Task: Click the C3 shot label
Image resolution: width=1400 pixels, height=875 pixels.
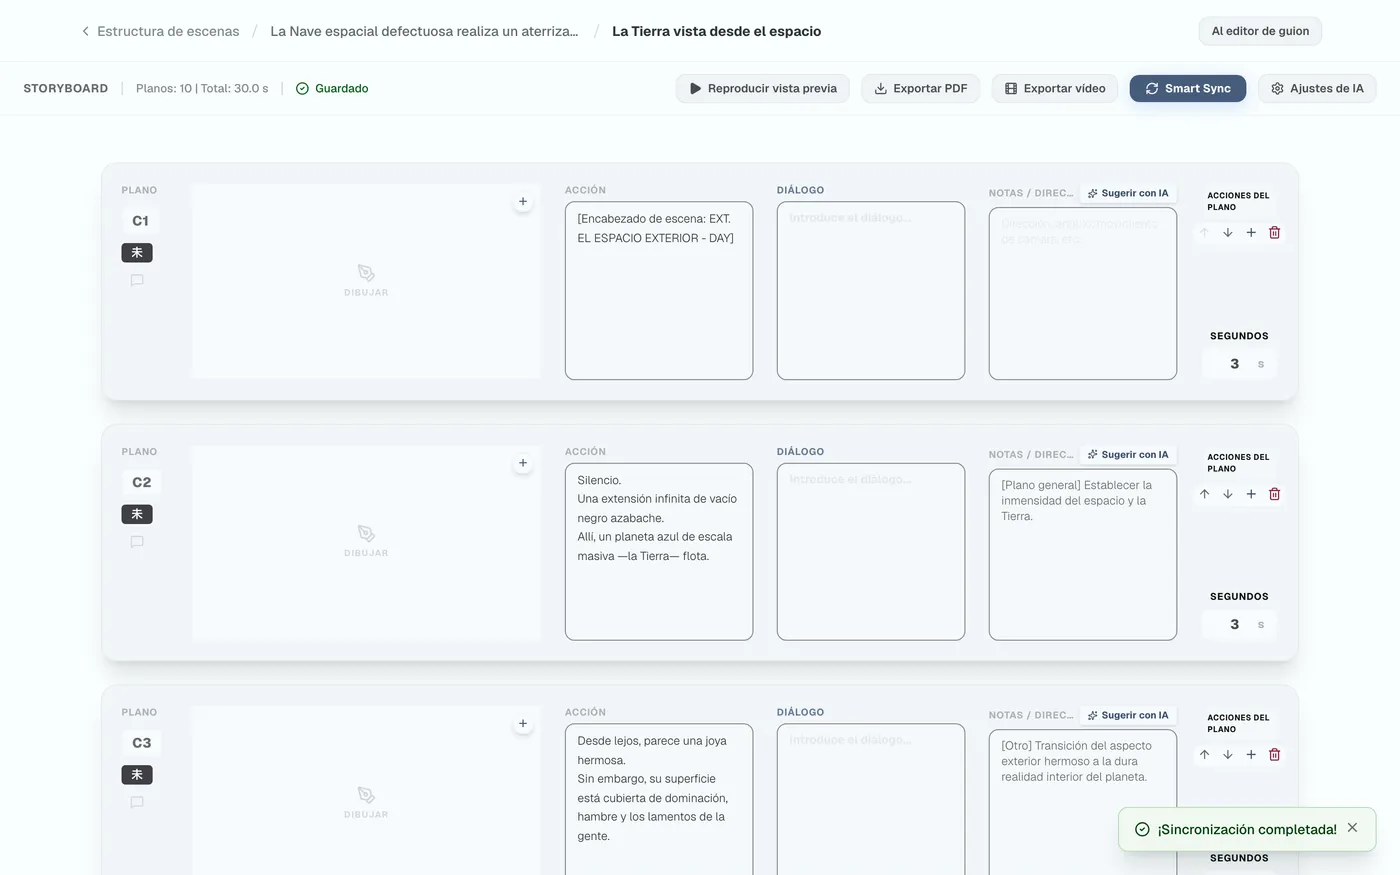Action: [x=141, y=743]
